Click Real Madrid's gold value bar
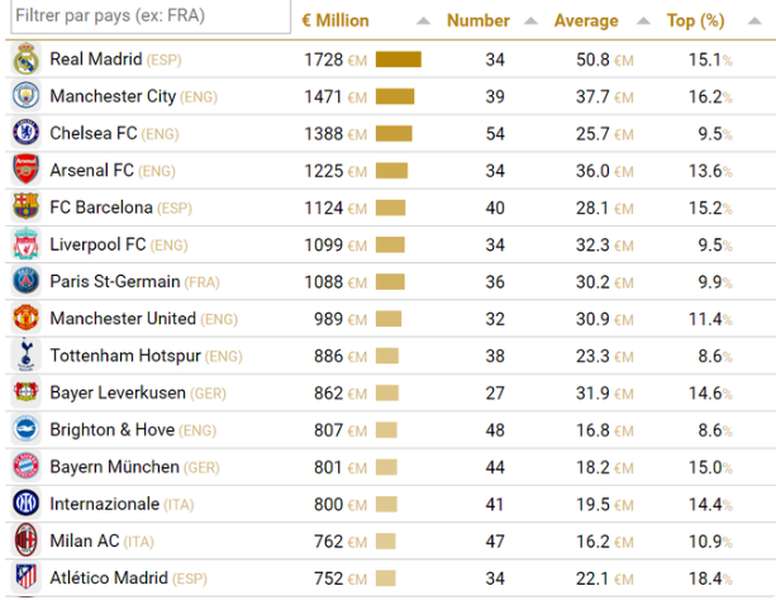Image resolution: width=776 pixels, height=600 pixels. coord(398,59)
